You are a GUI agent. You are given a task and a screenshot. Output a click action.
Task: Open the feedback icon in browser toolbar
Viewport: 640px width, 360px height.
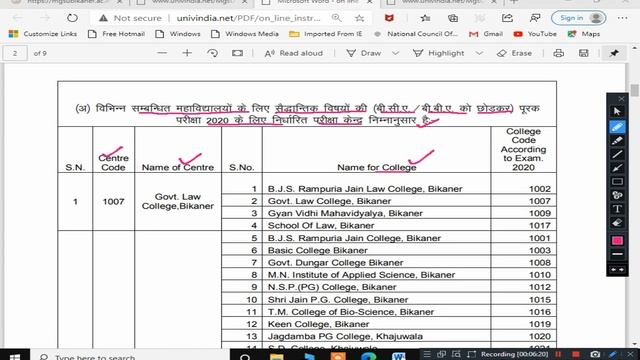pyautogui.click(x=535, y=18)
